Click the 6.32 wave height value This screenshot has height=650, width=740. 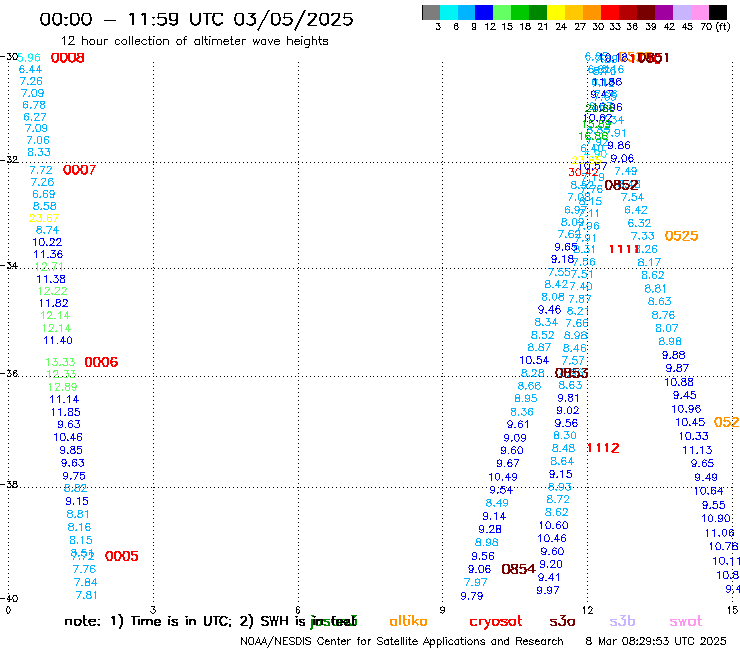(639, 223)
